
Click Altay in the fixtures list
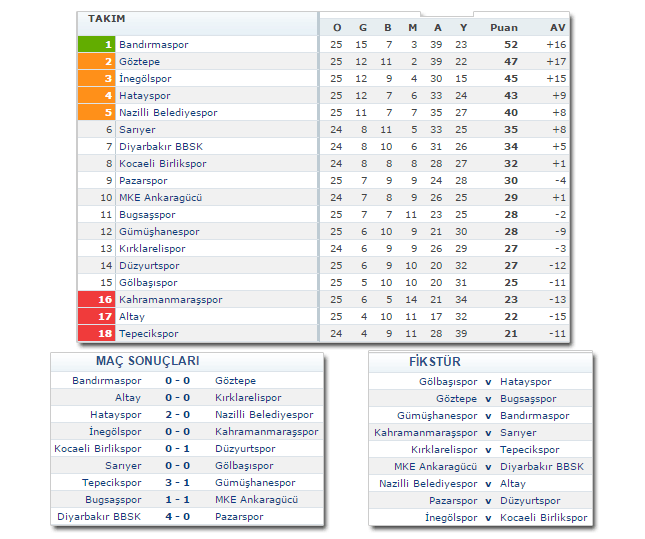pos(512,484)
